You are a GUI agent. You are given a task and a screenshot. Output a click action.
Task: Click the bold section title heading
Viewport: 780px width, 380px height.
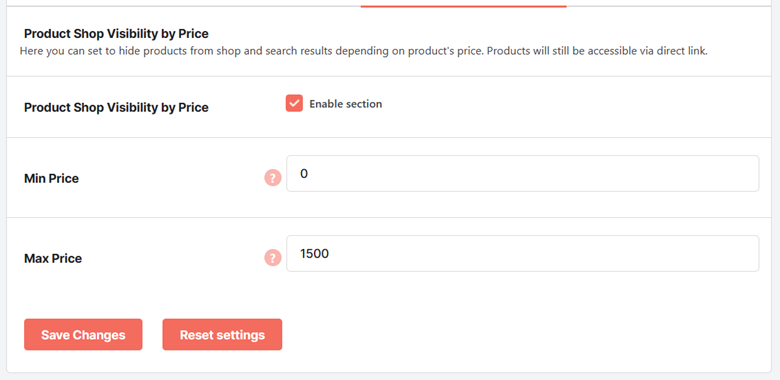[116, 34]
